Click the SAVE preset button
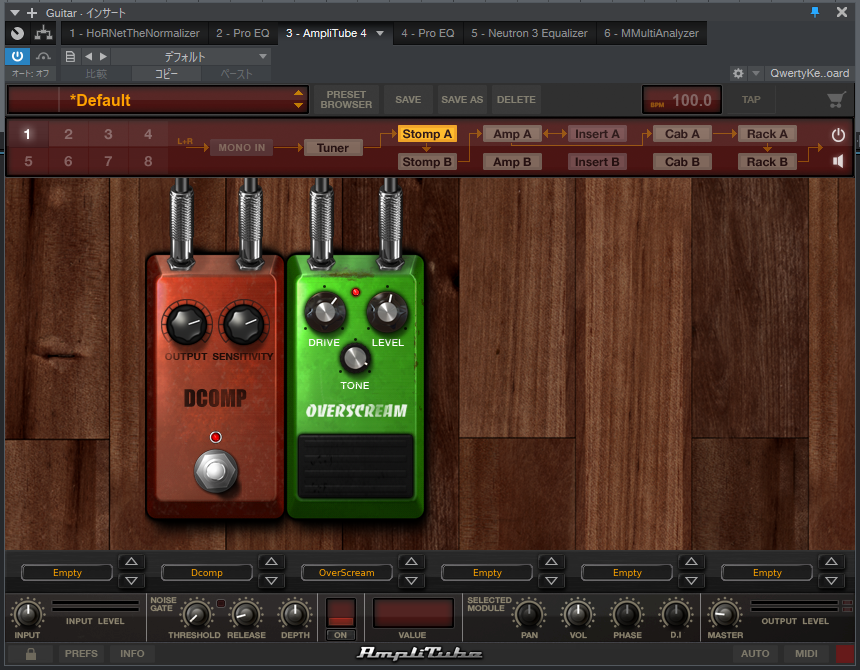Viewport: 860px width, 670px height. [408, 100]
